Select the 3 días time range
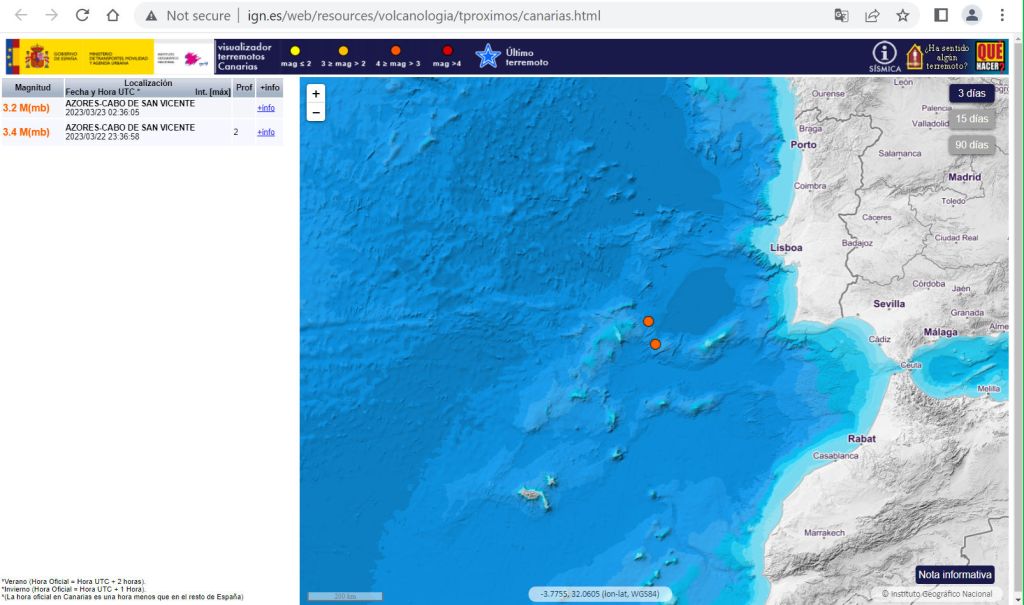1024x605 pixels. coord(971,93)
